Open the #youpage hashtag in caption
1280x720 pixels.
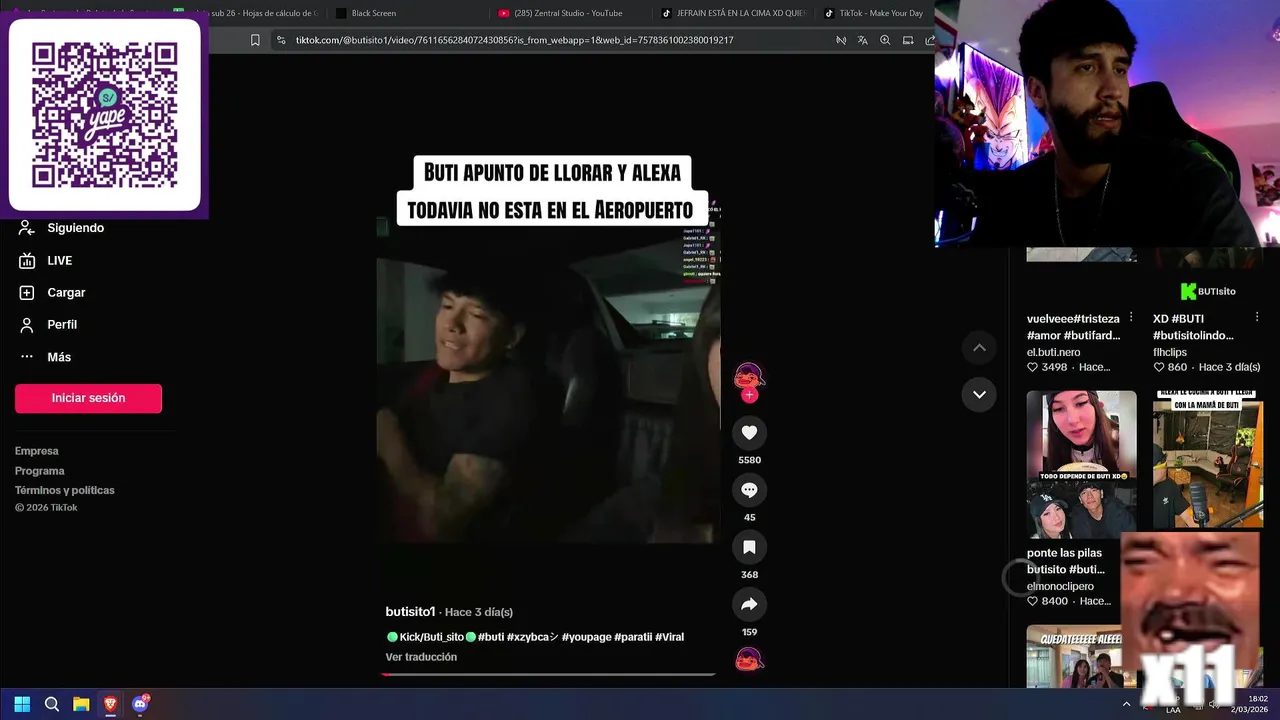point(586,637)
